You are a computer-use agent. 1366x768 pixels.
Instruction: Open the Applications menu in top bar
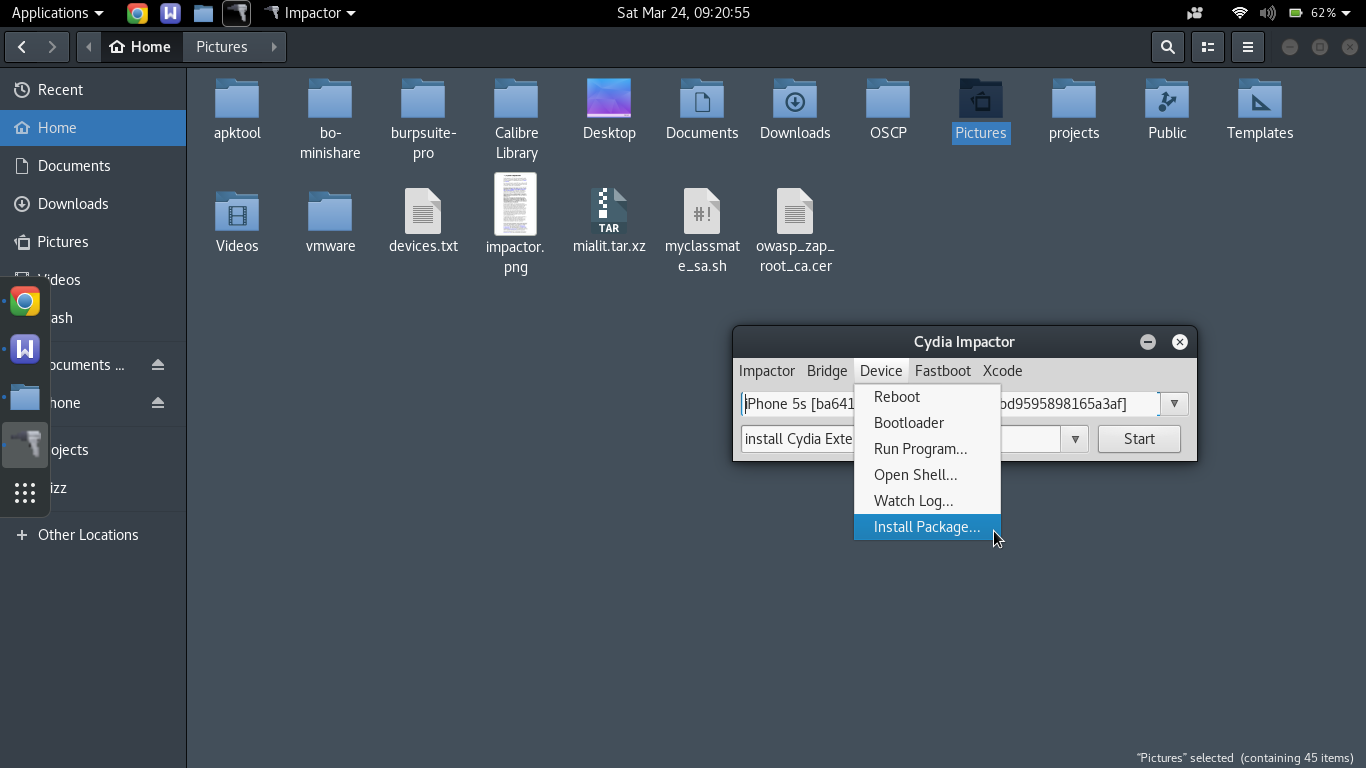click(57, 13)
